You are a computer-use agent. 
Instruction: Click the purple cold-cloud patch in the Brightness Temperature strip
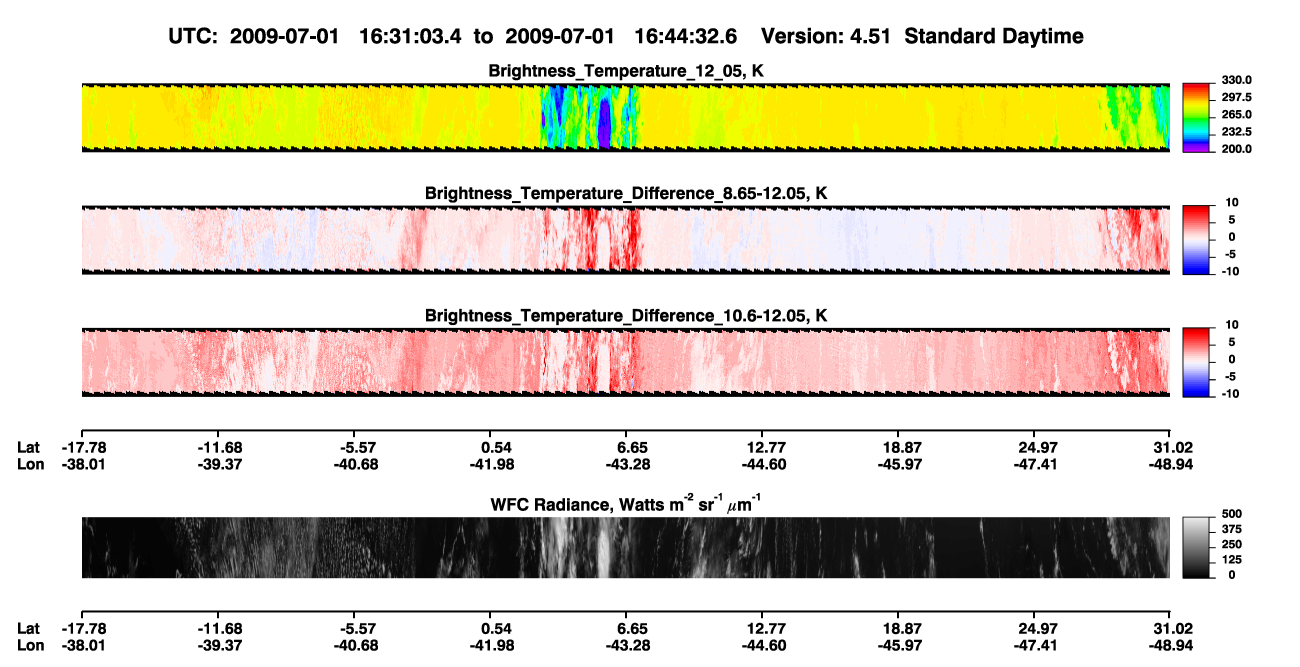[604, 122]
